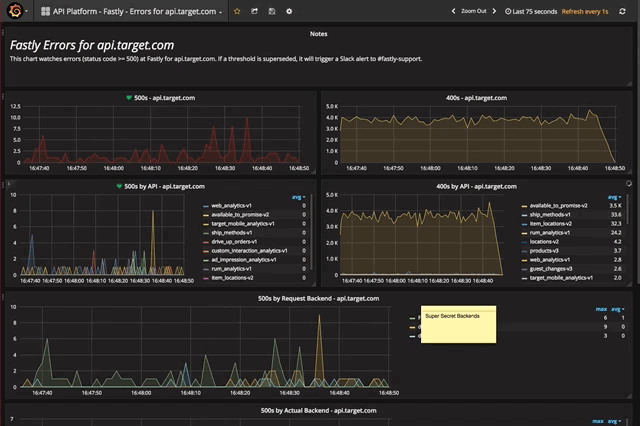Toggle available_to_promise-v2 in 400s legend
This screenshot has height=426, width=640.
(x=558, y=206)
